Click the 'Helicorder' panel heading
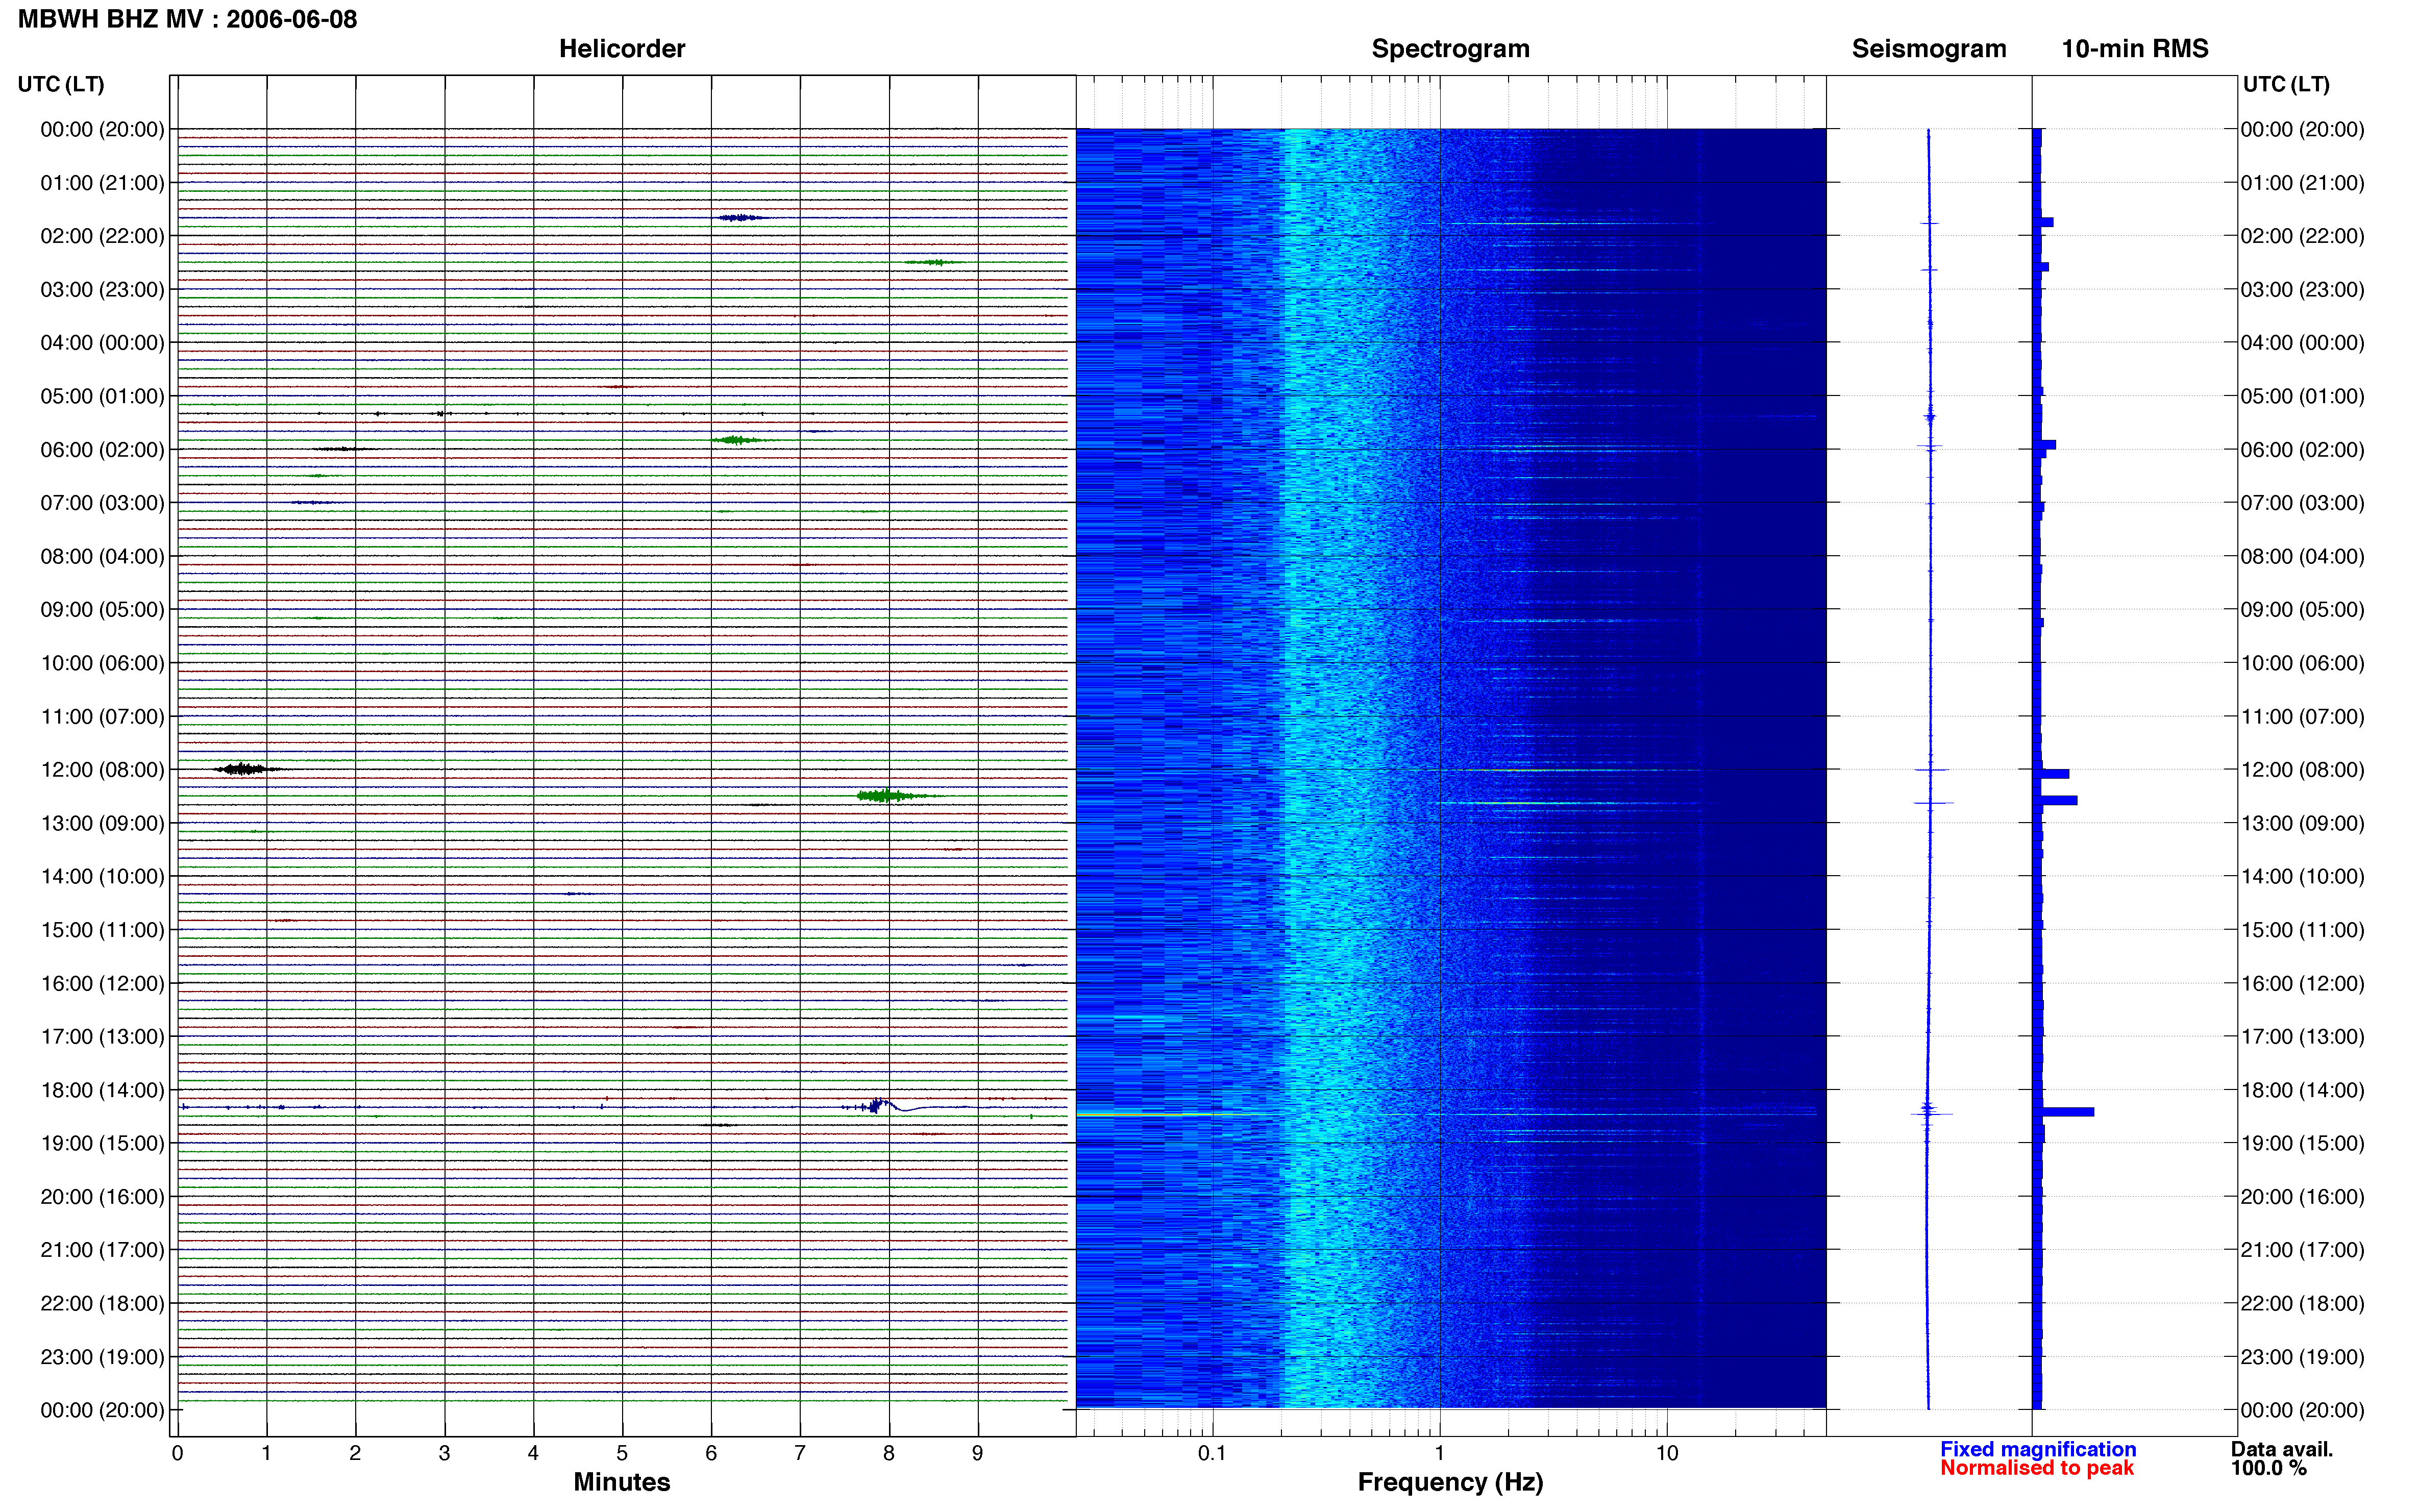Screen dimensions: 2419x1512 coord(622,48)
